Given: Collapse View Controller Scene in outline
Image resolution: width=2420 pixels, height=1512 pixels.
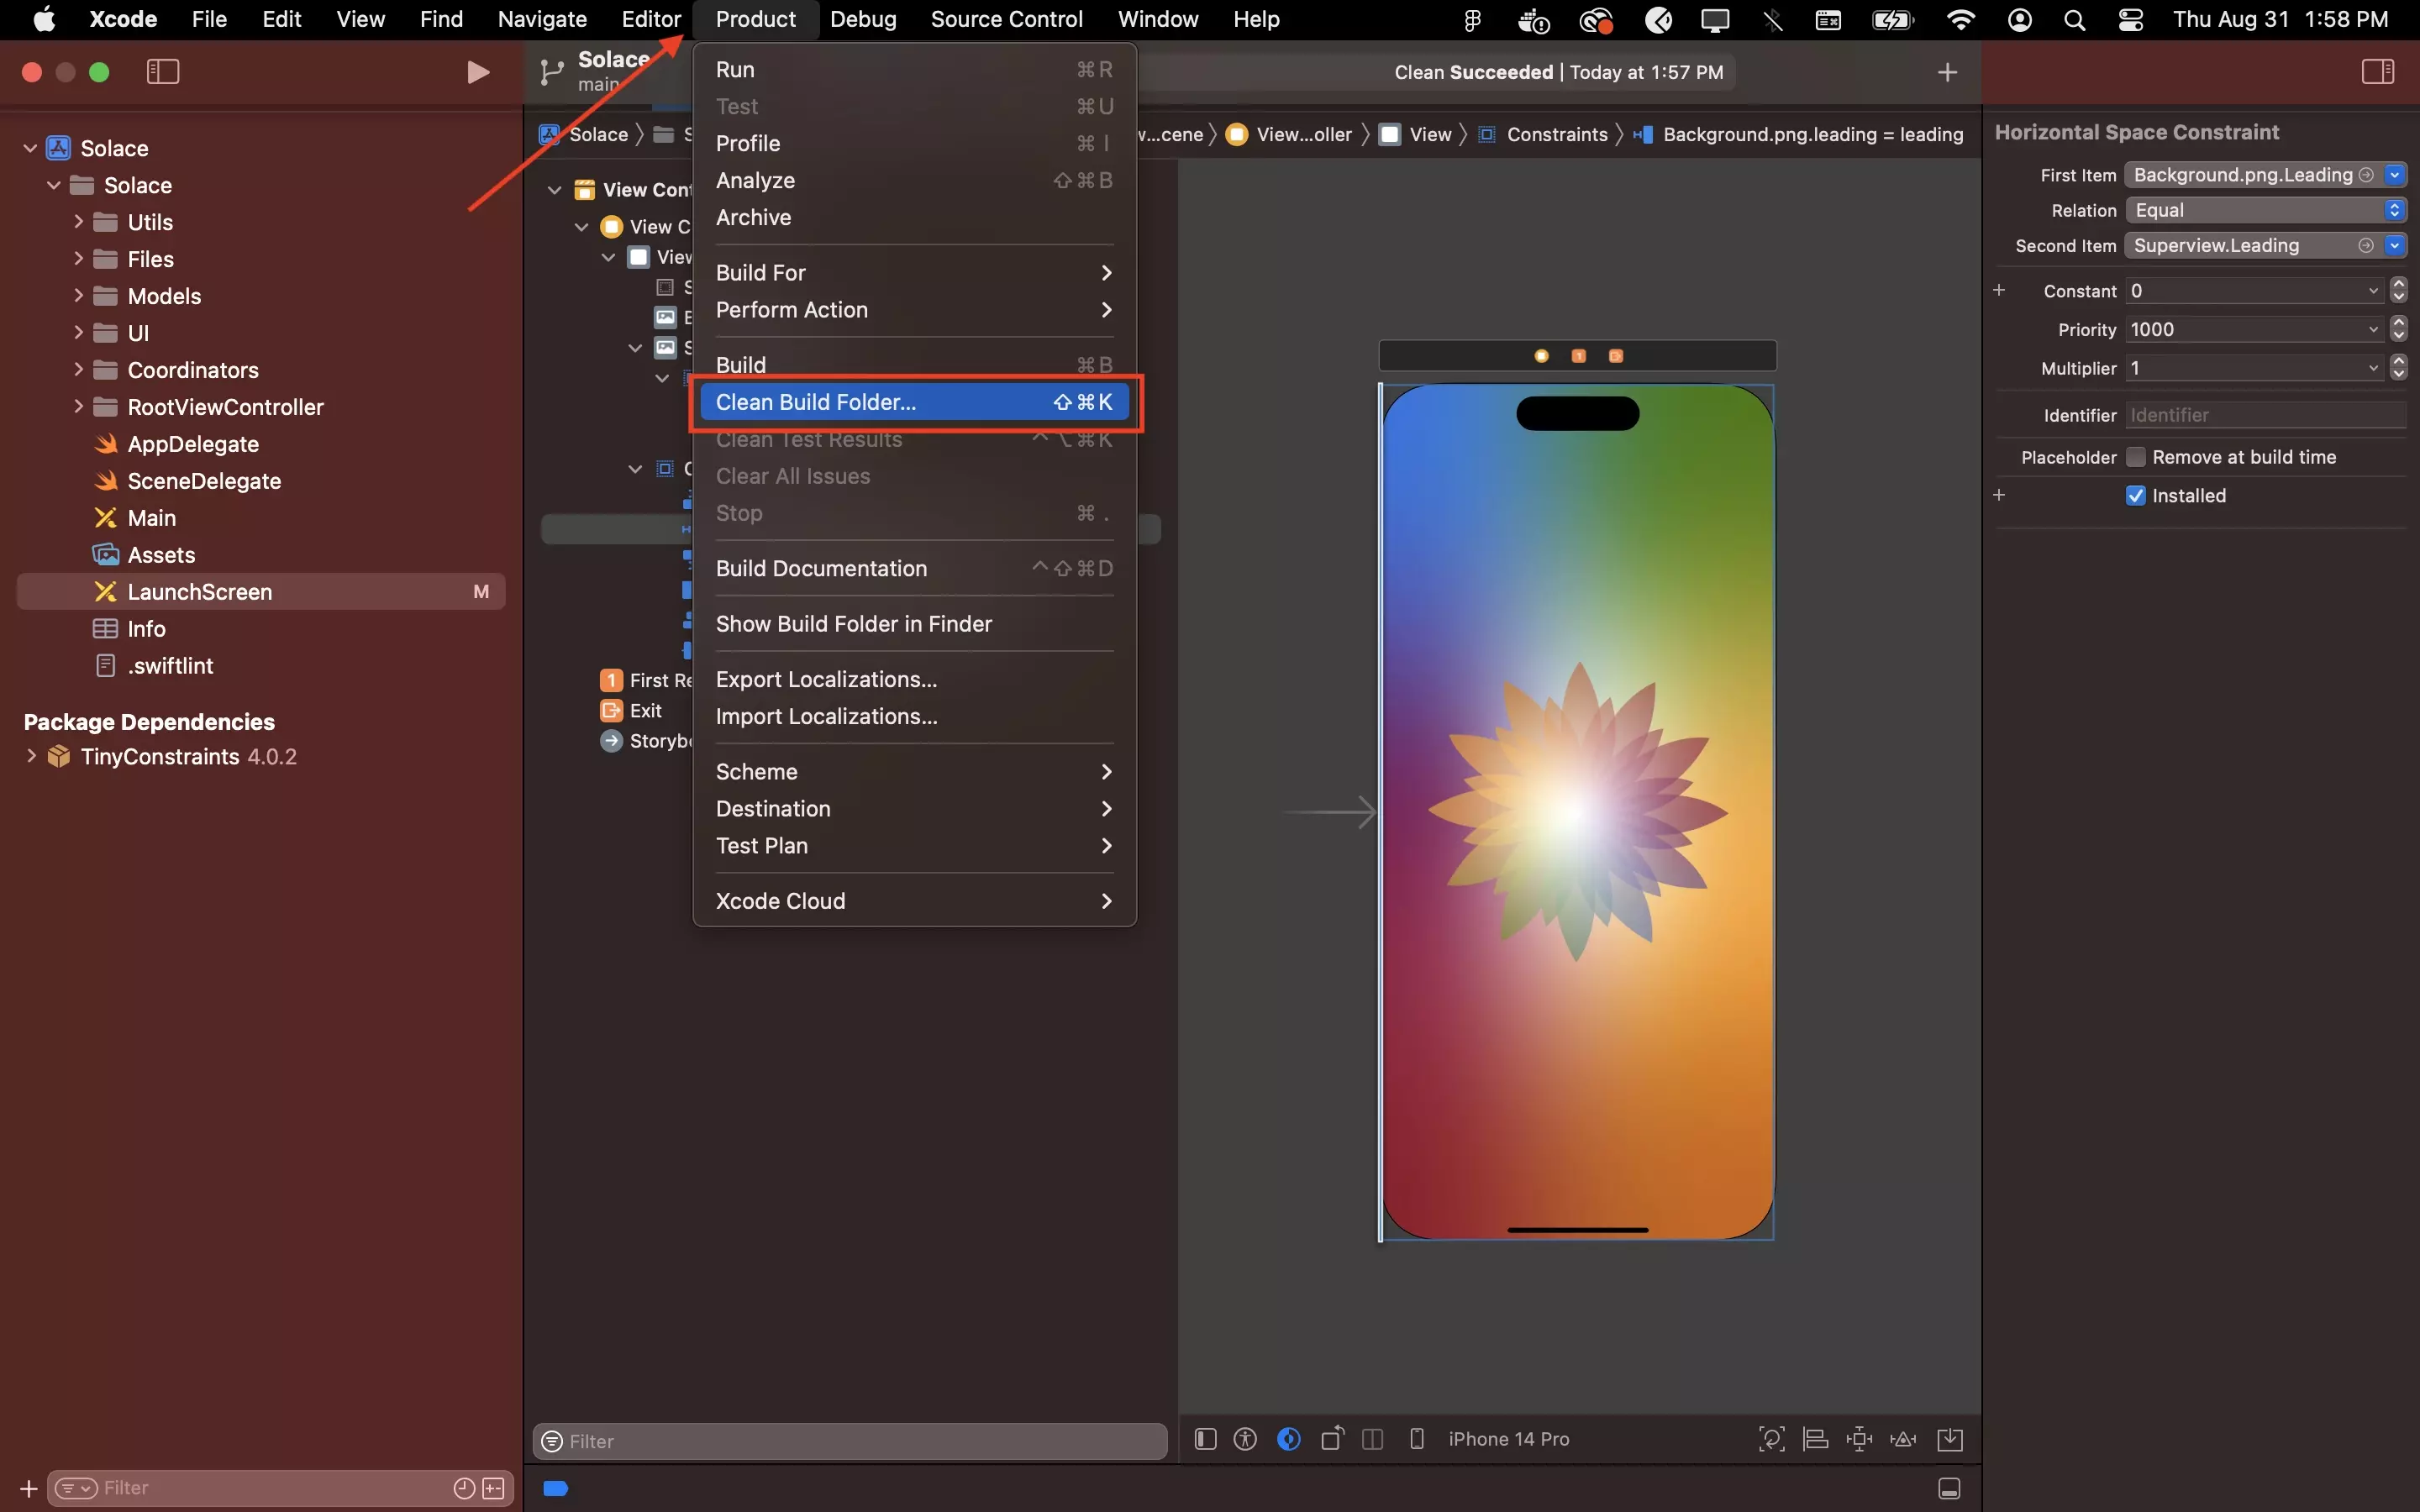Looking at the screenshot, I should click(x=554, y=190).
